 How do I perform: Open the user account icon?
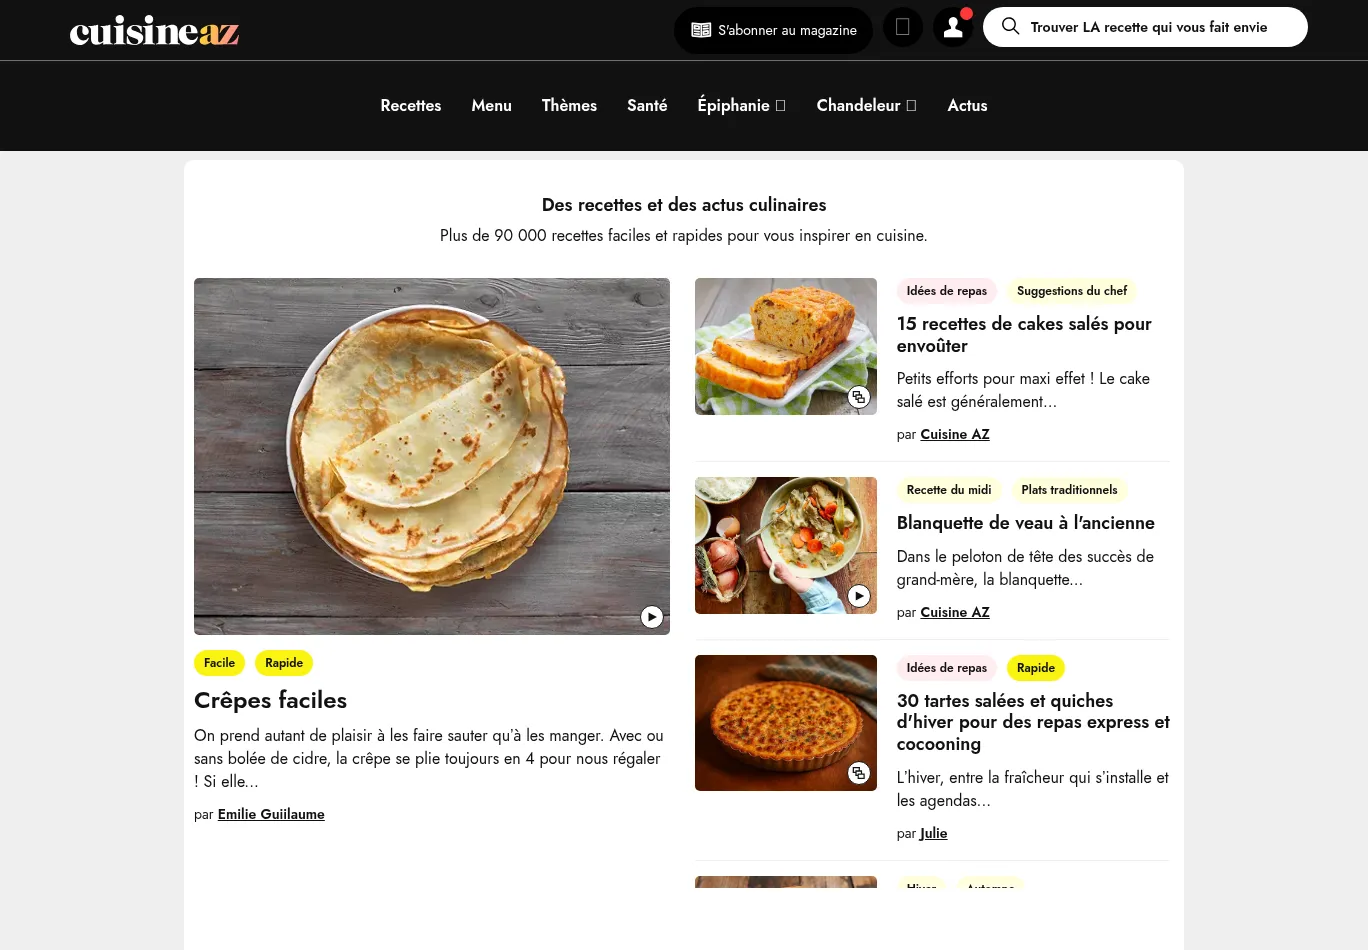(953, 28)
